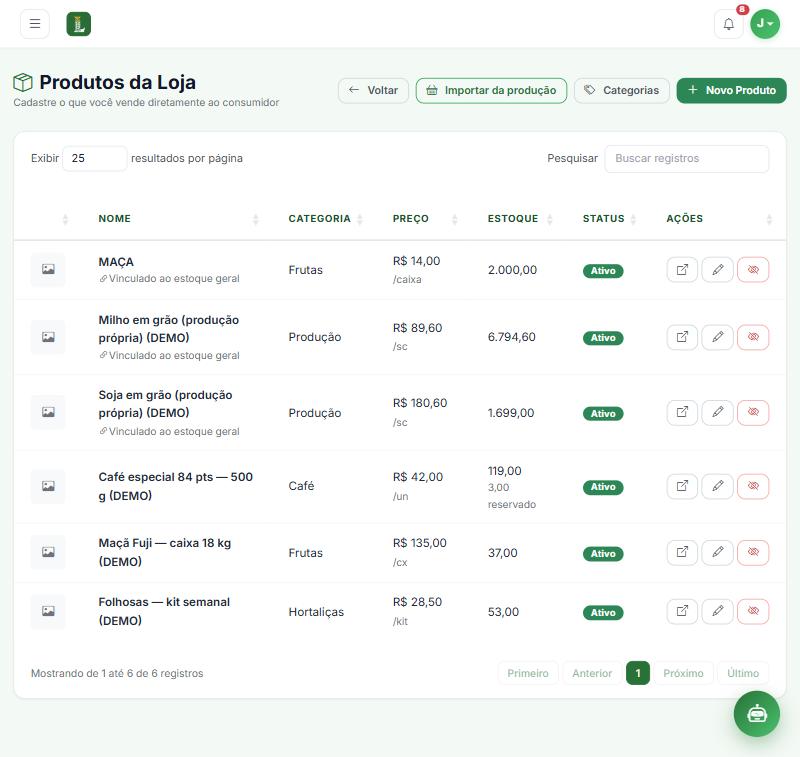Click the MAÇA product image thumbnail

pos(48,269)
